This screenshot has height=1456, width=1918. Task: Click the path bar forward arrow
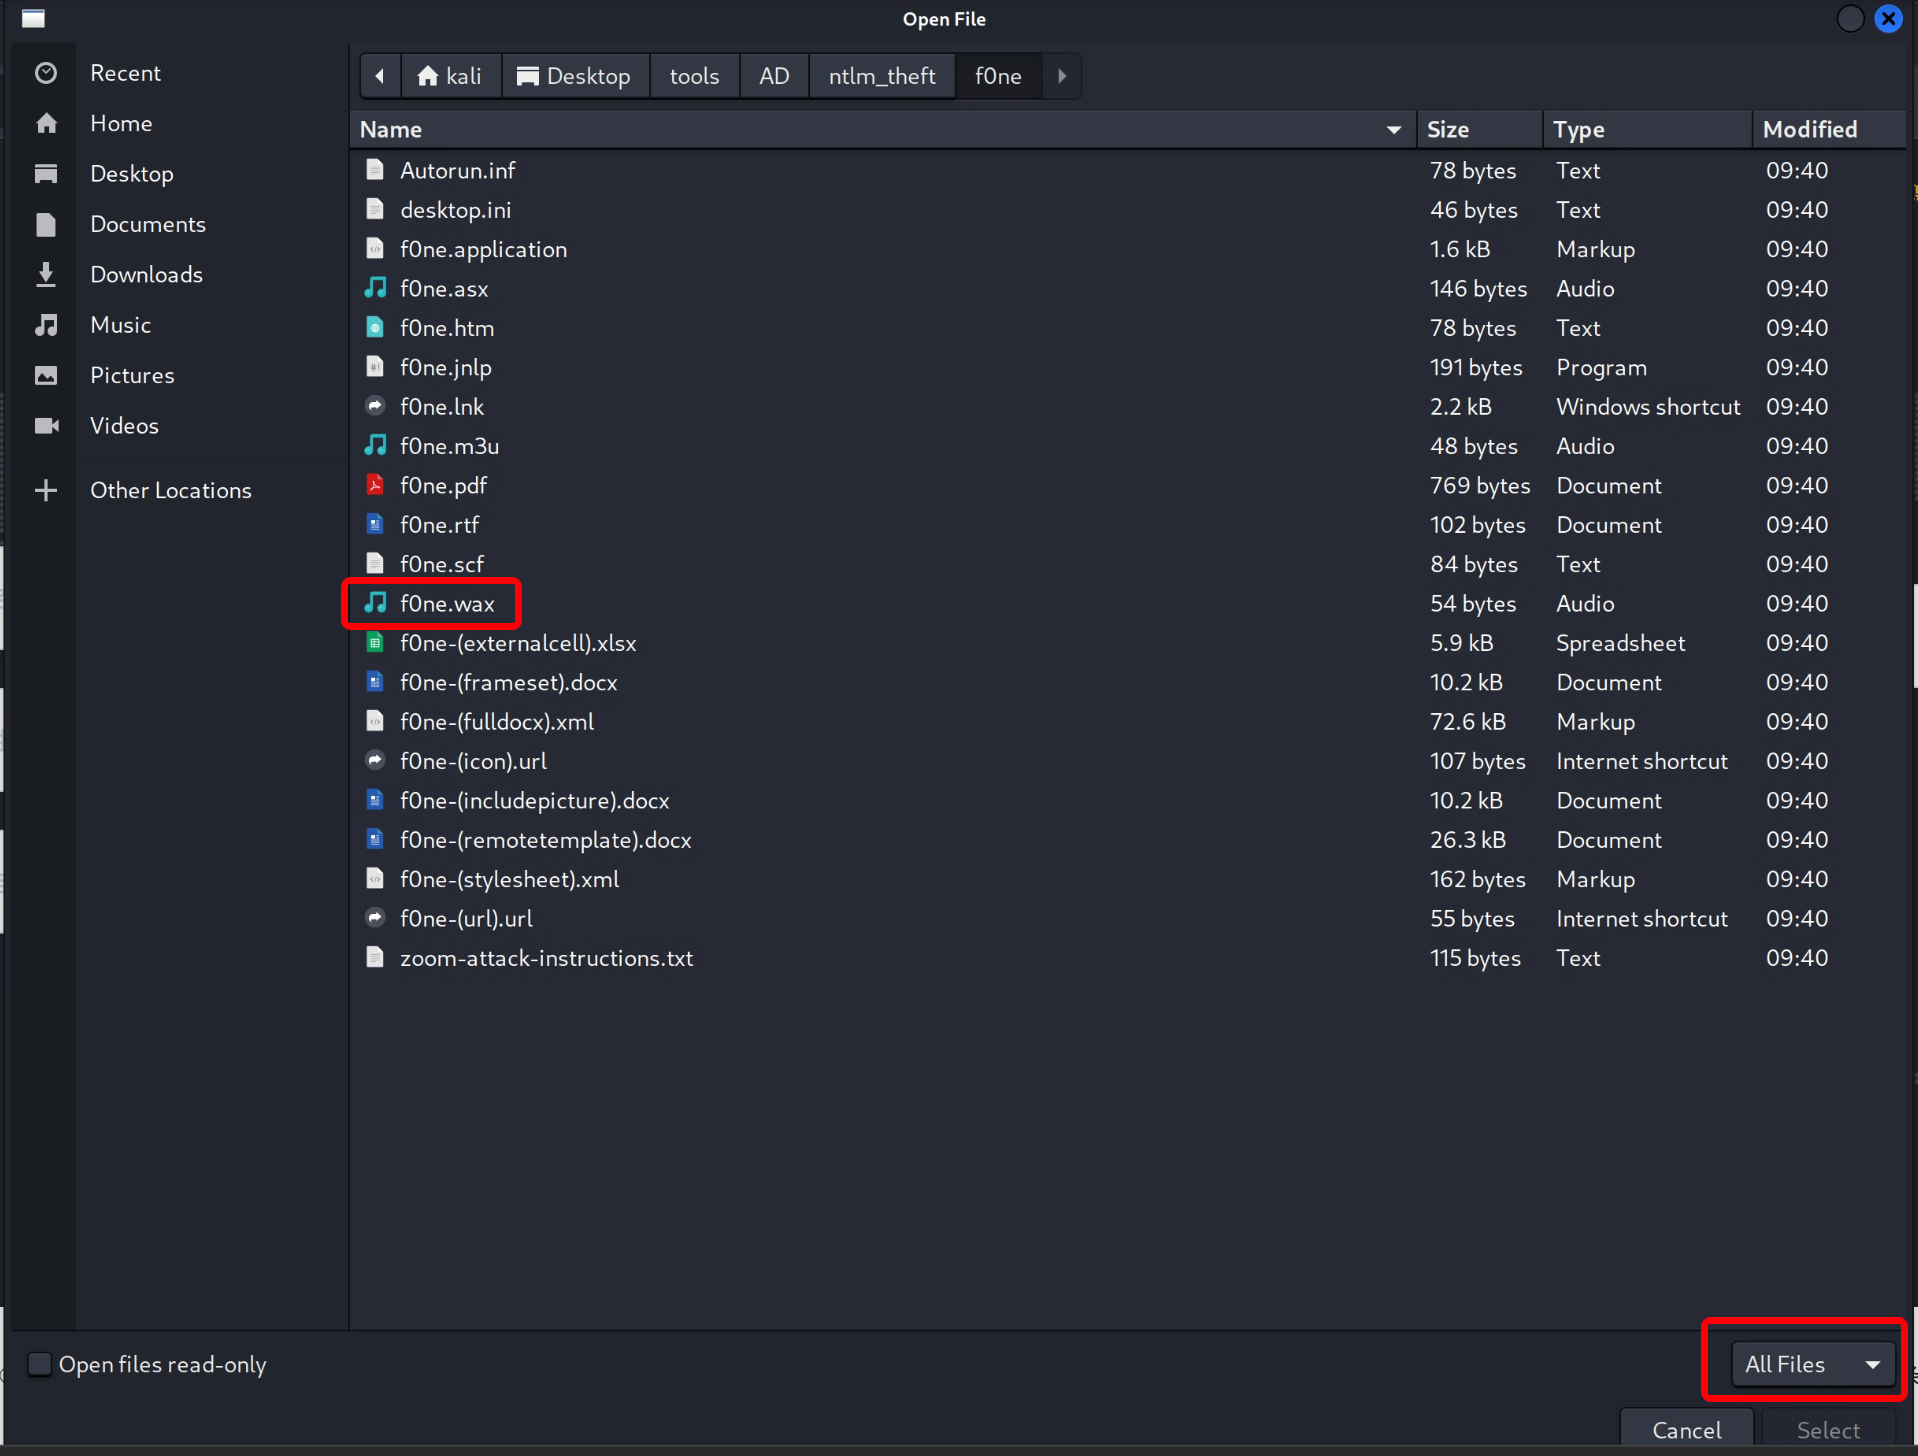pos(1062,76)
